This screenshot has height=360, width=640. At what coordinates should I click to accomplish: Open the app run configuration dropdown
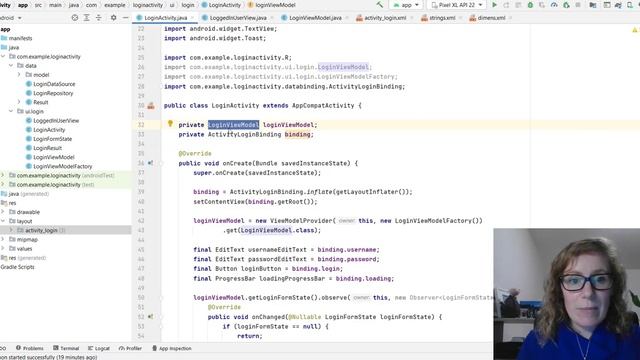pyautogui.click(x=406, y=5)
